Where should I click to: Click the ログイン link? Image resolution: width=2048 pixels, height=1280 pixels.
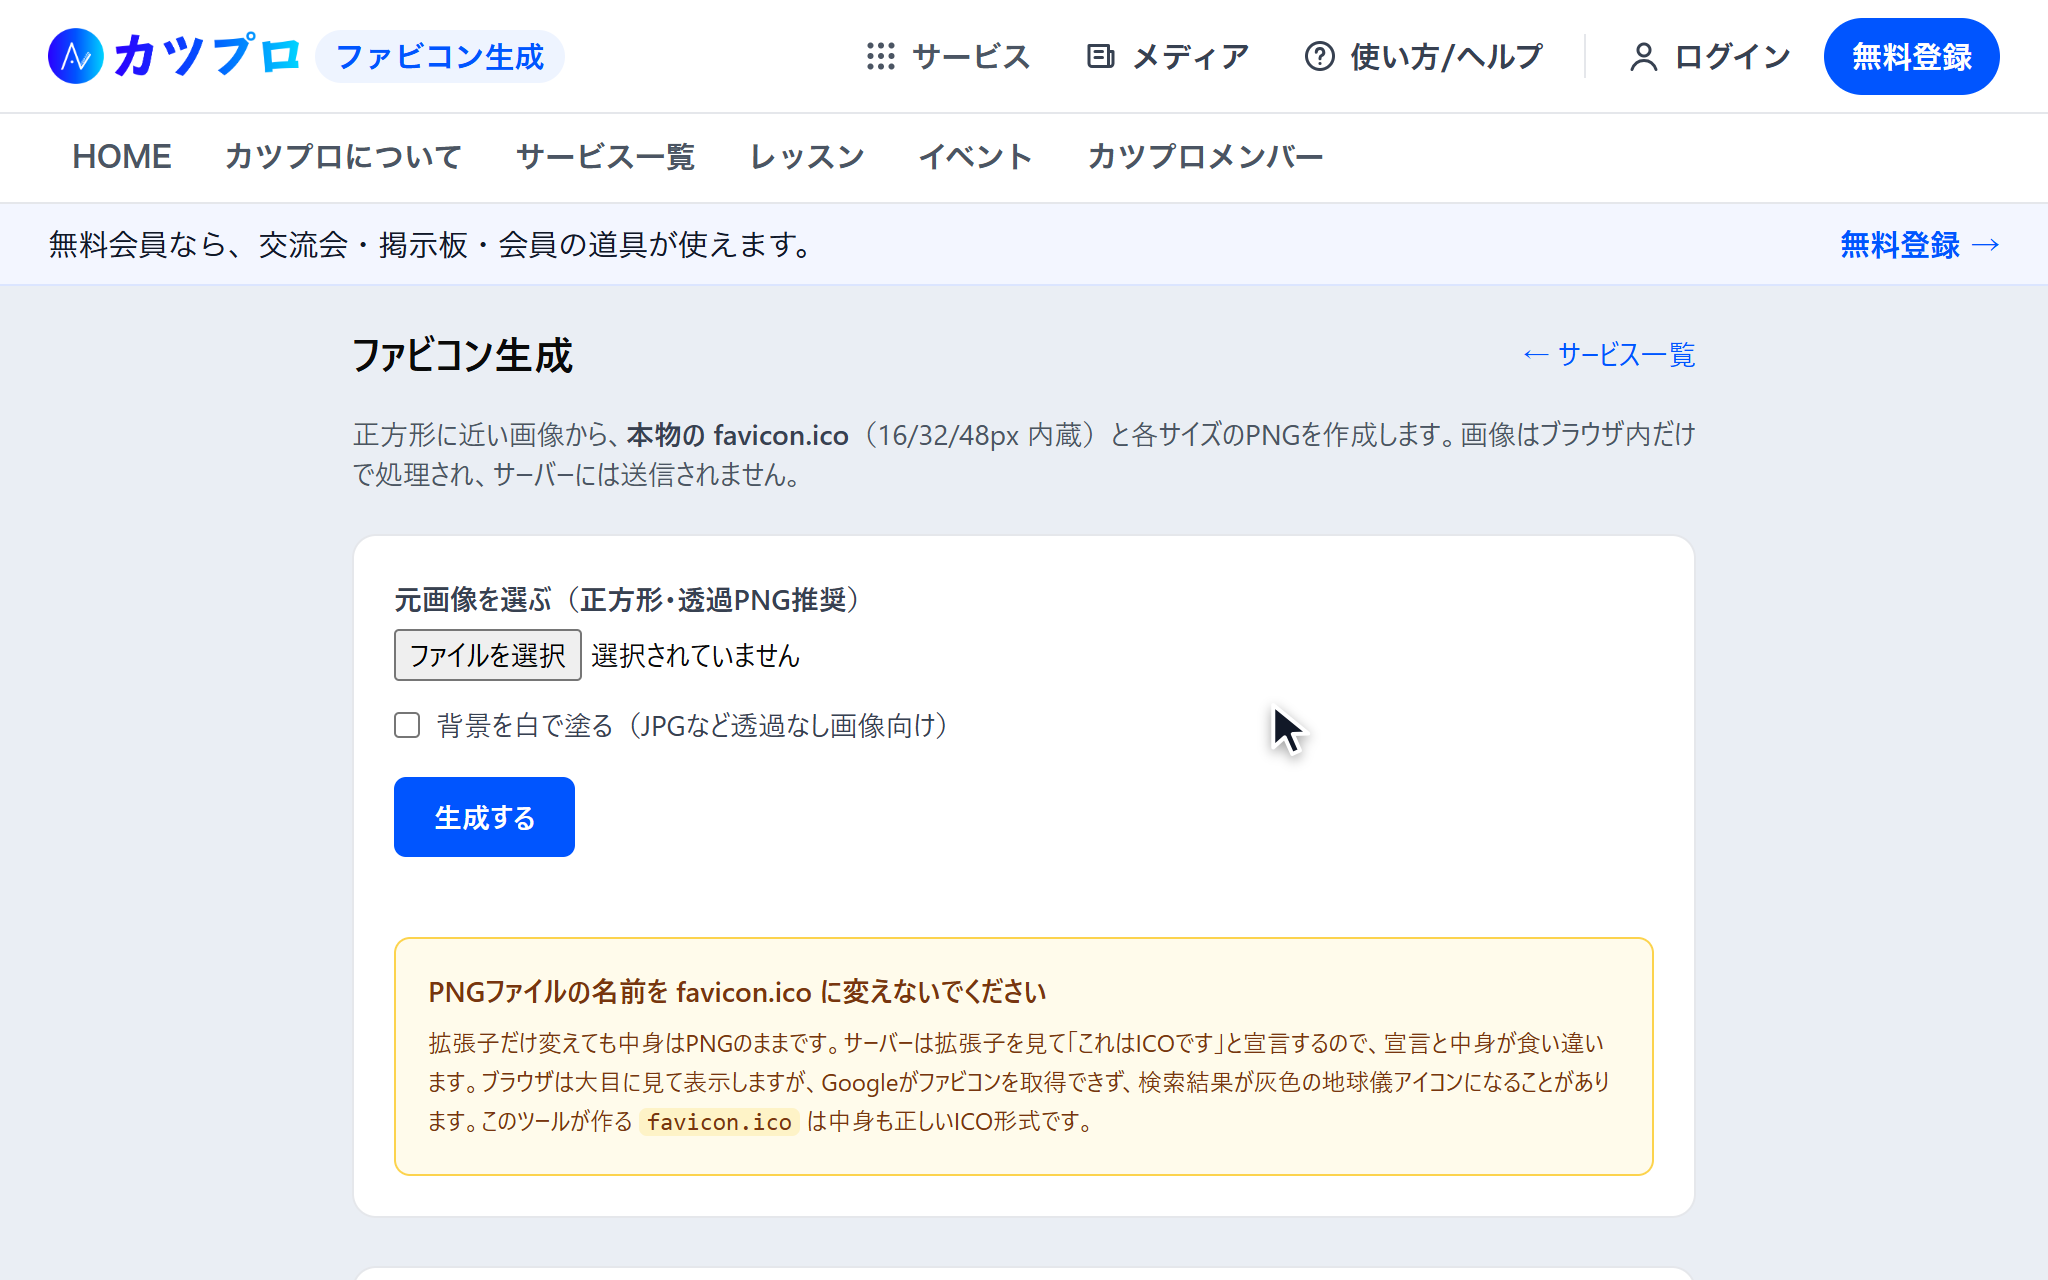pyautogui.click(x=1709, y=56)
